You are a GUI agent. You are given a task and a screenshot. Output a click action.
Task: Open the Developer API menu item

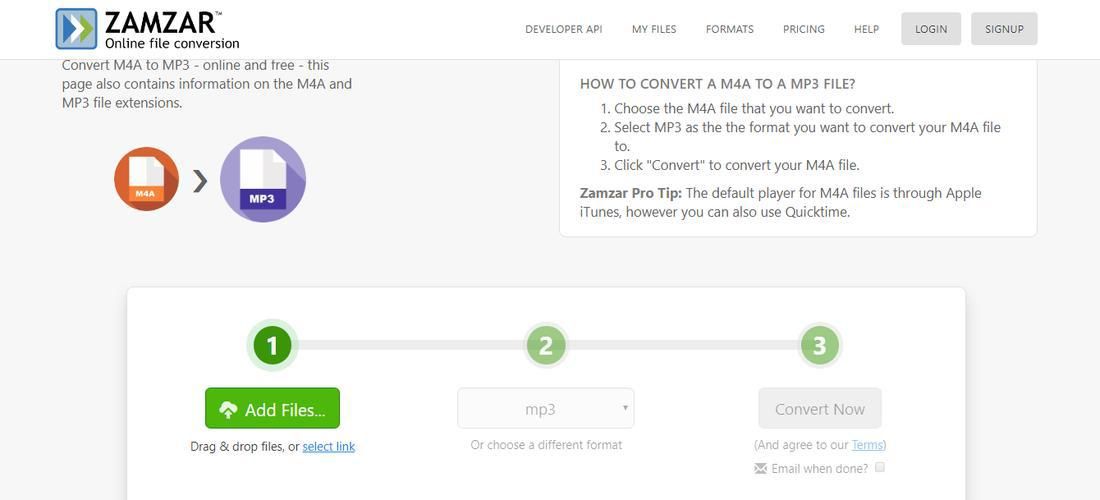point(563,29)
